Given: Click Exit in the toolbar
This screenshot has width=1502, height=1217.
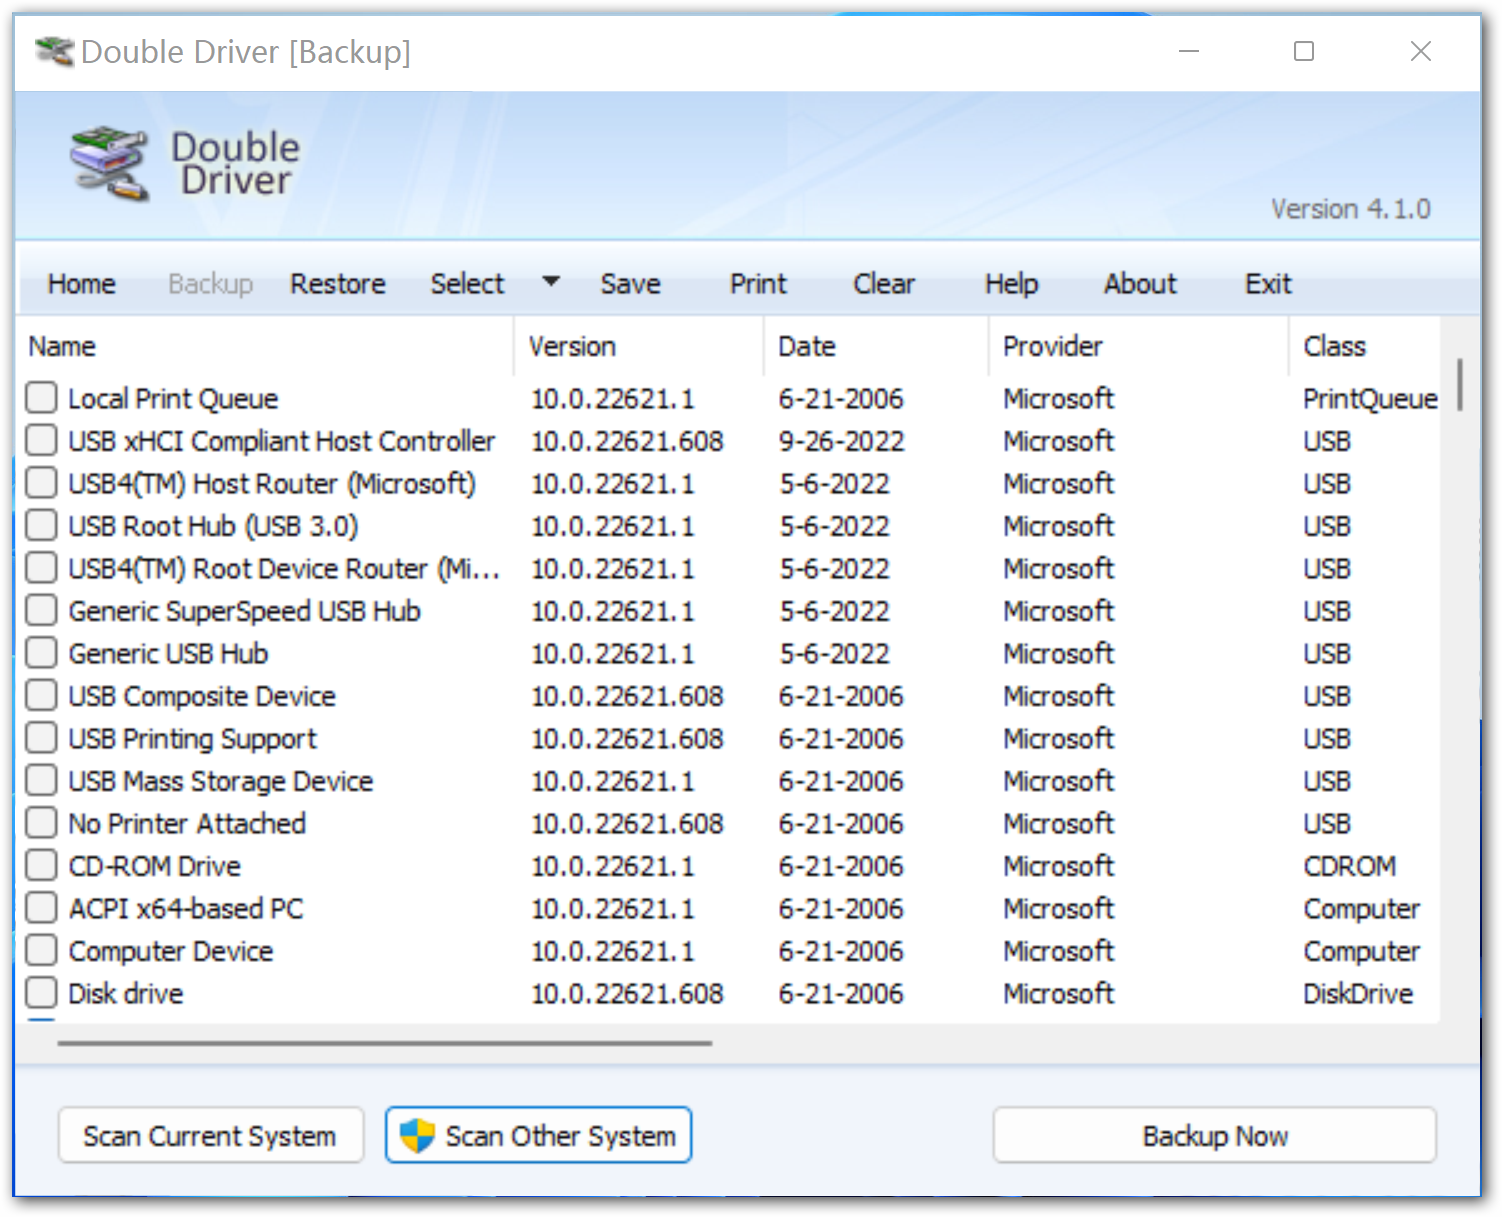Looking at the screenshot, I should (1268, 284).
